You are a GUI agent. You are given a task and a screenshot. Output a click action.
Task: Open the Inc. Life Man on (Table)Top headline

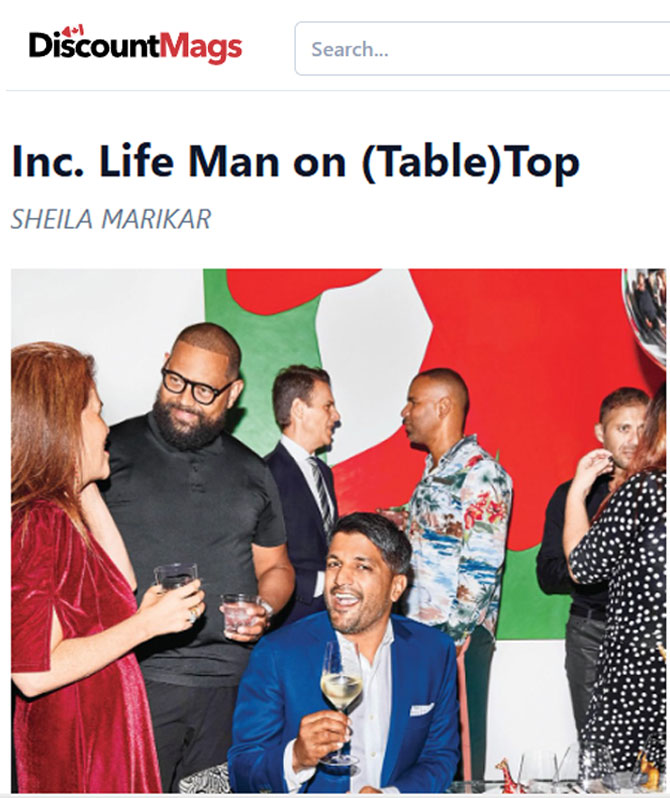point(295,162)
